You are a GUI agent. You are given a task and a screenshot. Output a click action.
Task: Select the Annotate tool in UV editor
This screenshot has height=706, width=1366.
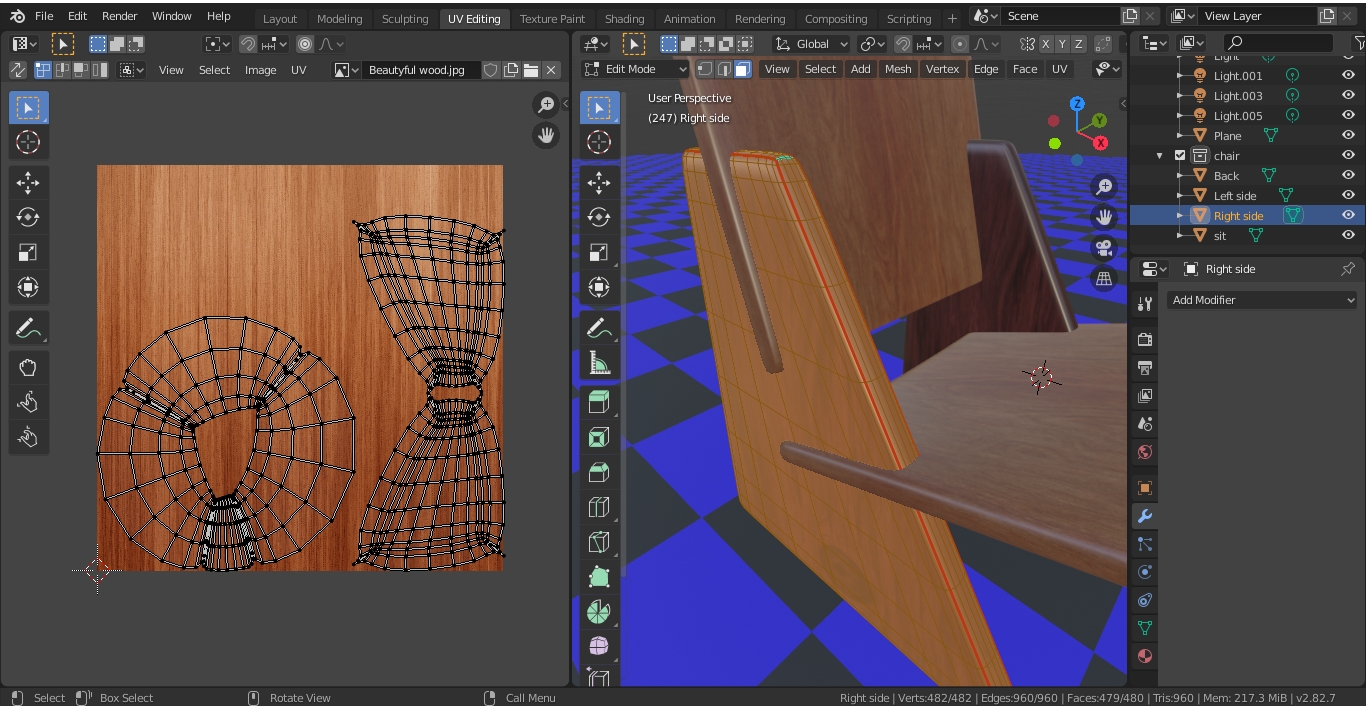[x=28, y=328]
